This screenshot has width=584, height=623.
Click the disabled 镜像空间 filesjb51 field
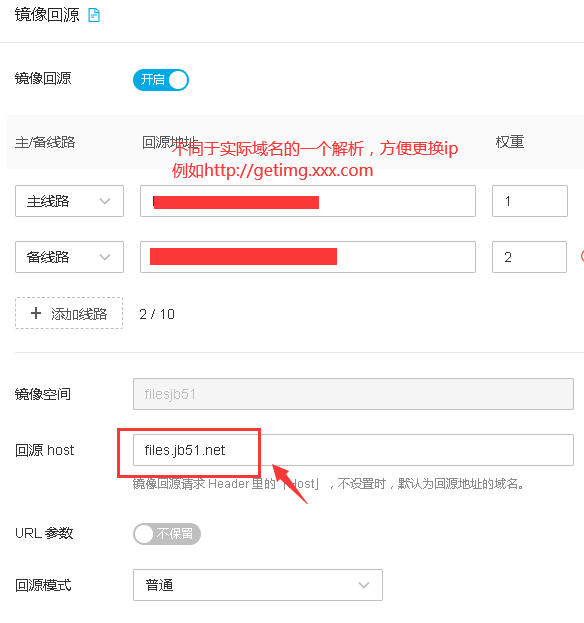[x=353, y=394]
